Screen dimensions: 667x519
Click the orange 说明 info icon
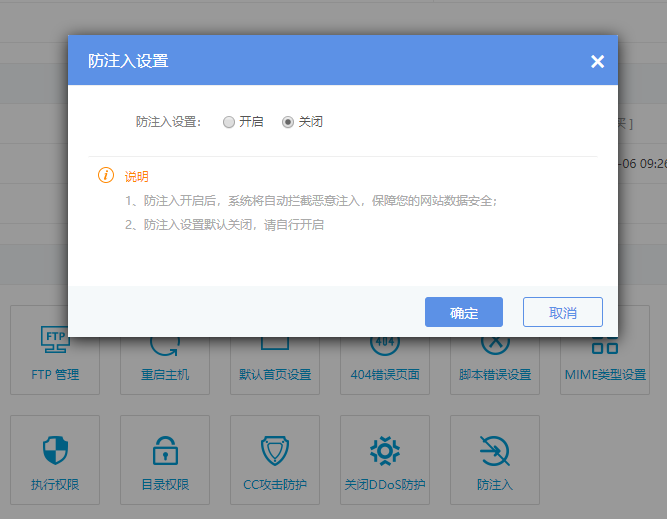click(x=106, y=176)
